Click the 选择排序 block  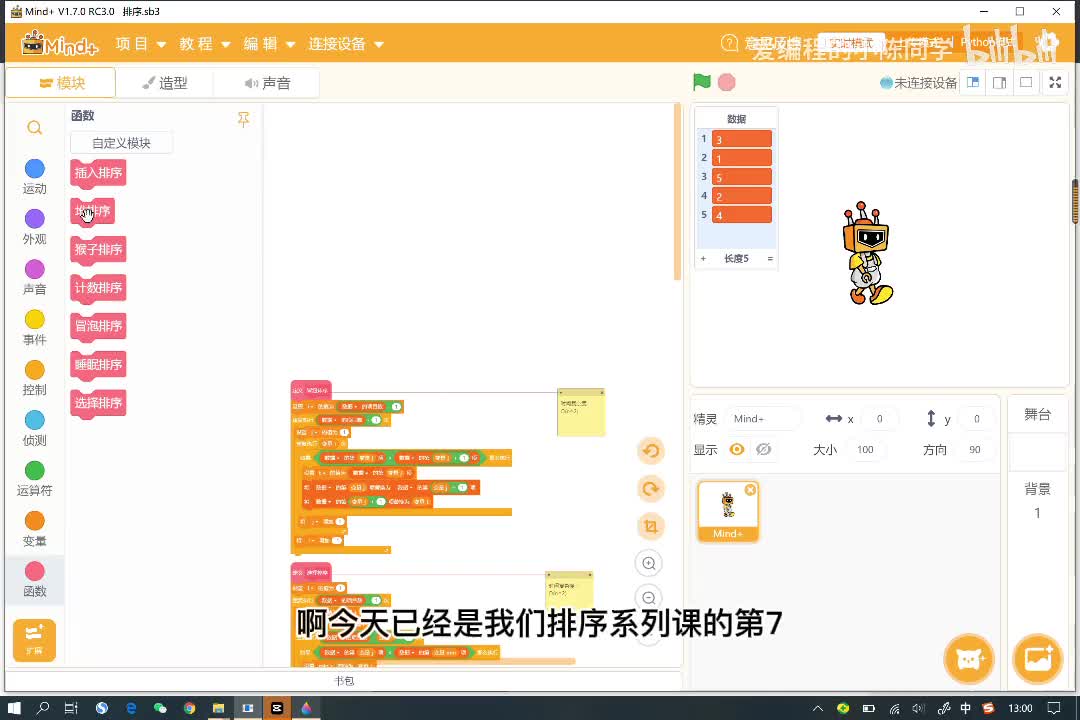[x=98, y=403]
